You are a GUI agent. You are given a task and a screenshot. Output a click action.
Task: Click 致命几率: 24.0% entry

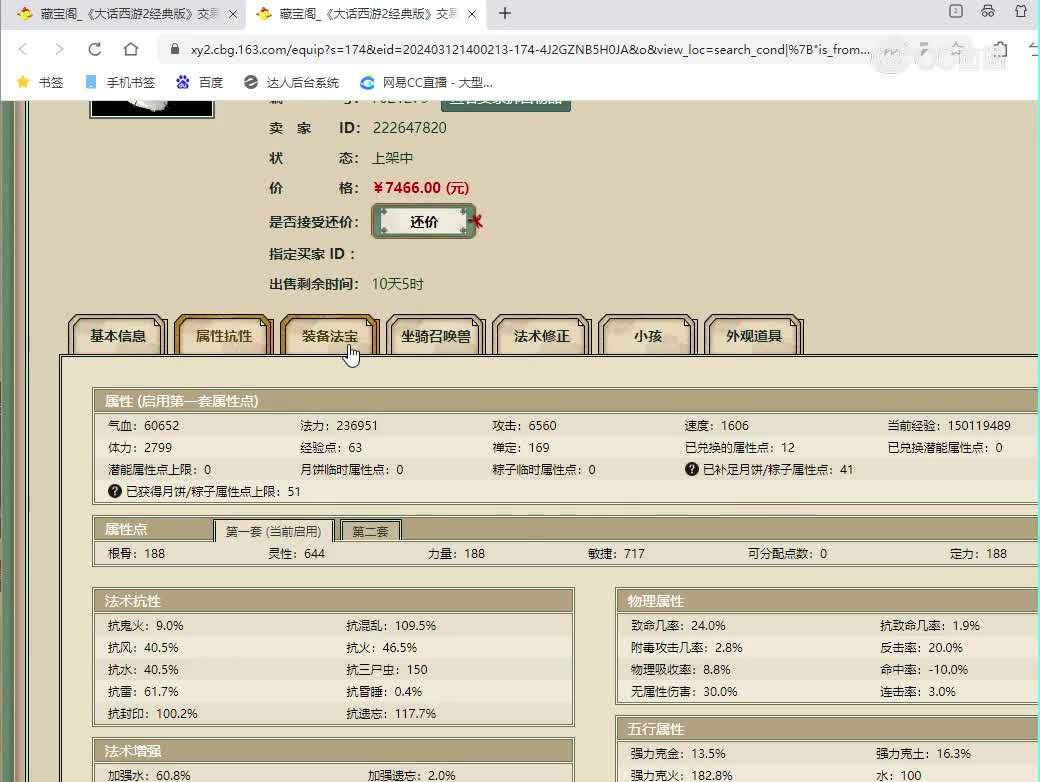coord(678,625)
